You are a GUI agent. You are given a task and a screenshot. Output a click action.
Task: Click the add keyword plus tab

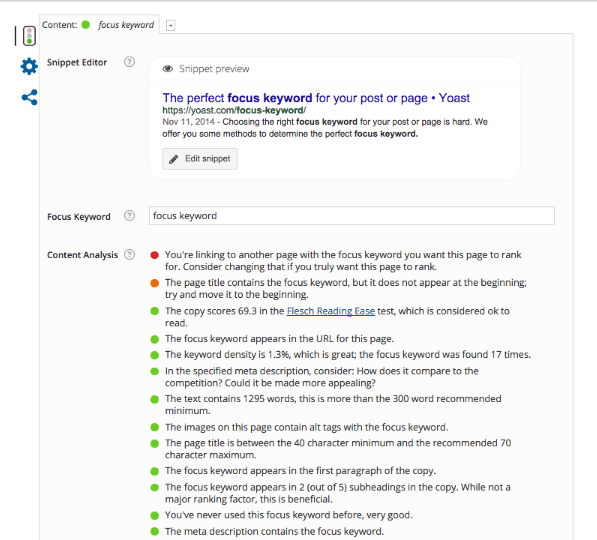pyautogui.click(x=171, y=26)
